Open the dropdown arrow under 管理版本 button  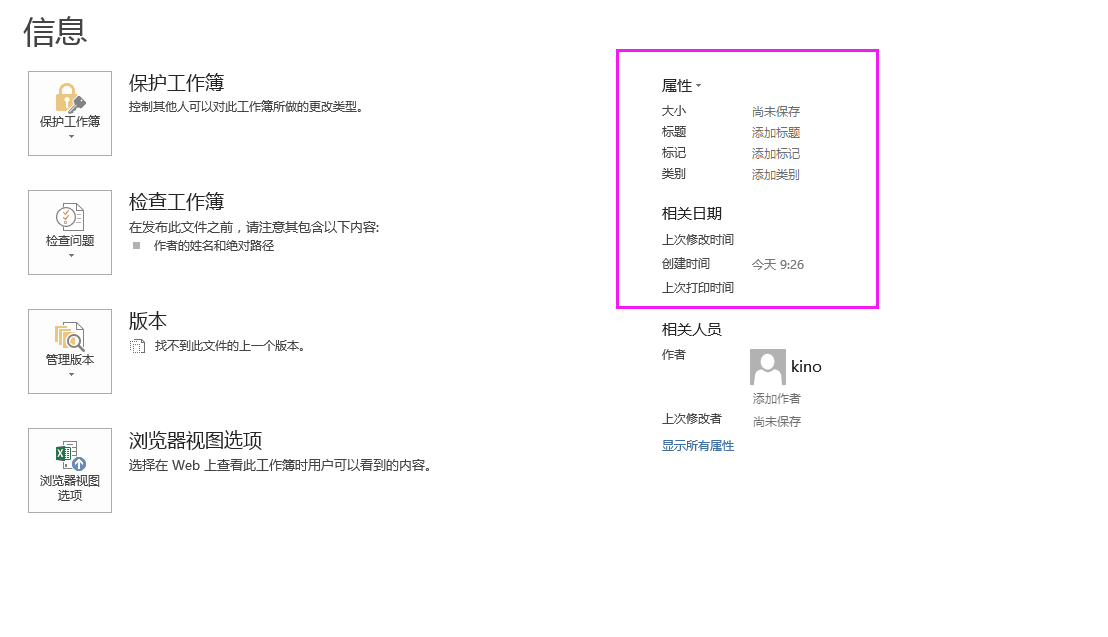point(70,375)
